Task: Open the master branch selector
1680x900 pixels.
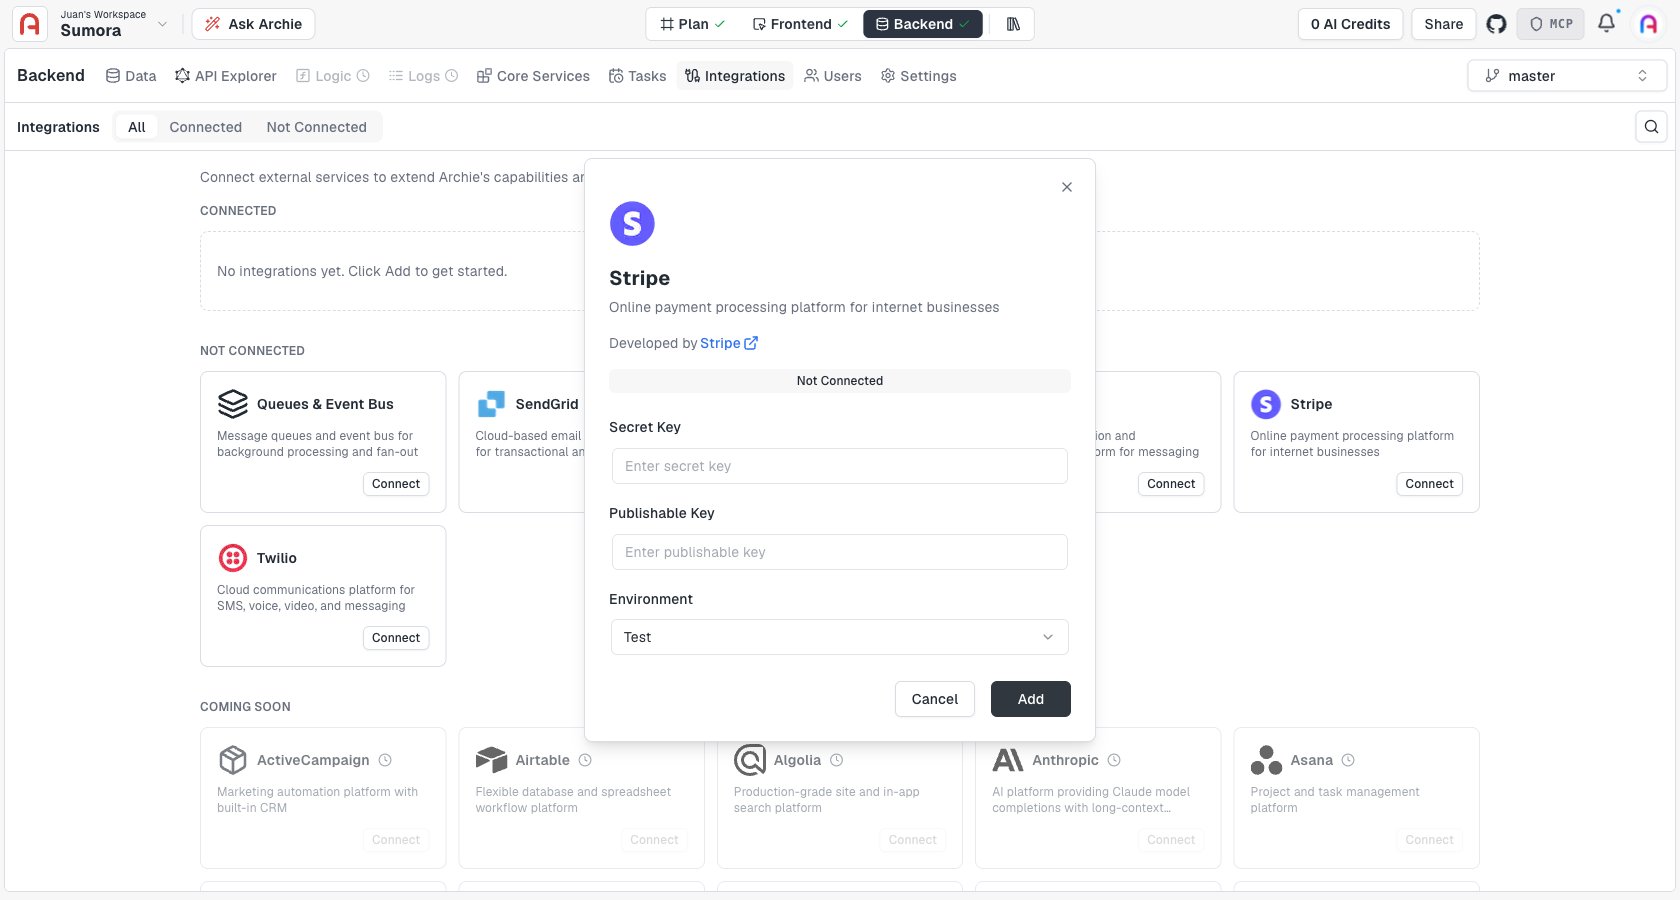Action: [x=1567, y=76]
